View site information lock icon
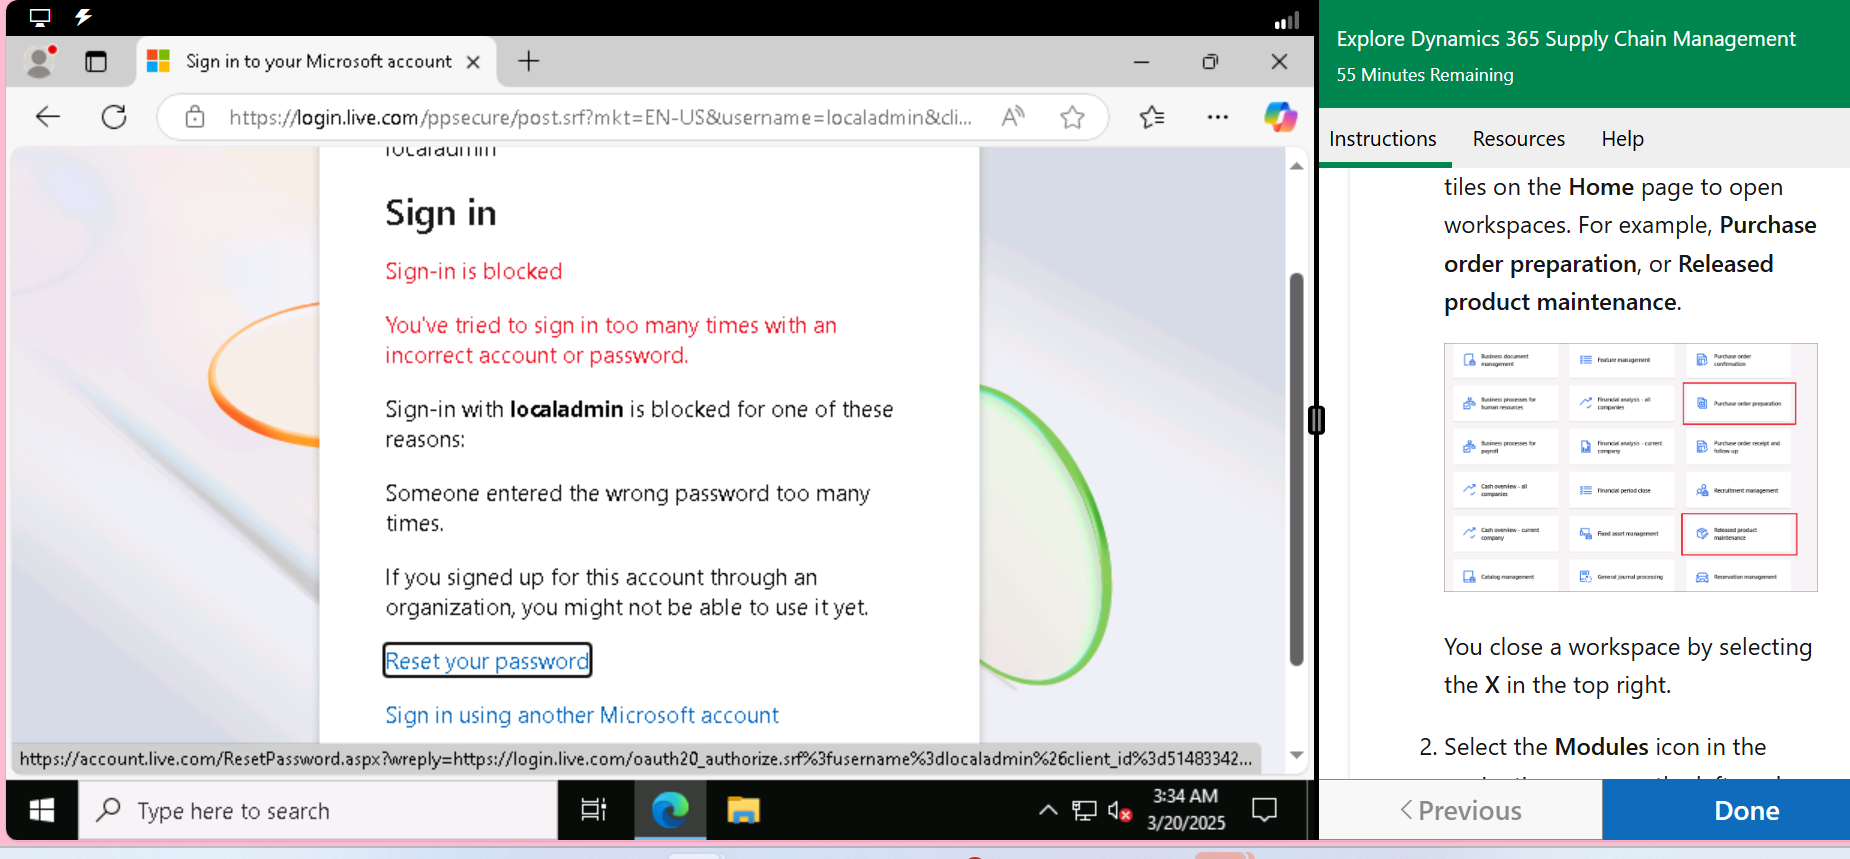1850x859 pixels. [x=195, y=117]
